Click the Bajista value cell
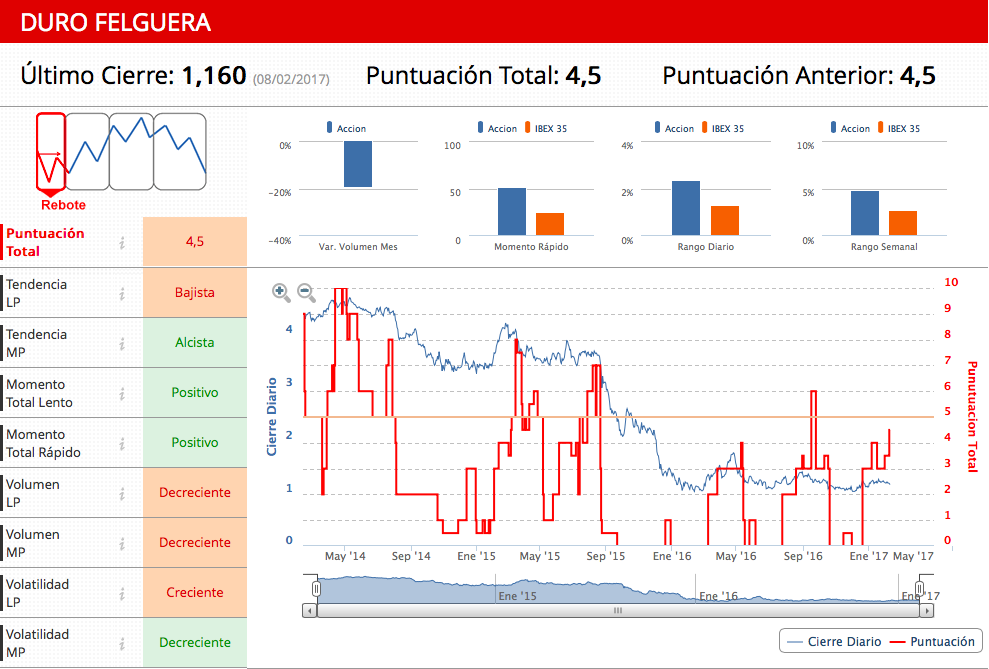 [x=195, y=293]
